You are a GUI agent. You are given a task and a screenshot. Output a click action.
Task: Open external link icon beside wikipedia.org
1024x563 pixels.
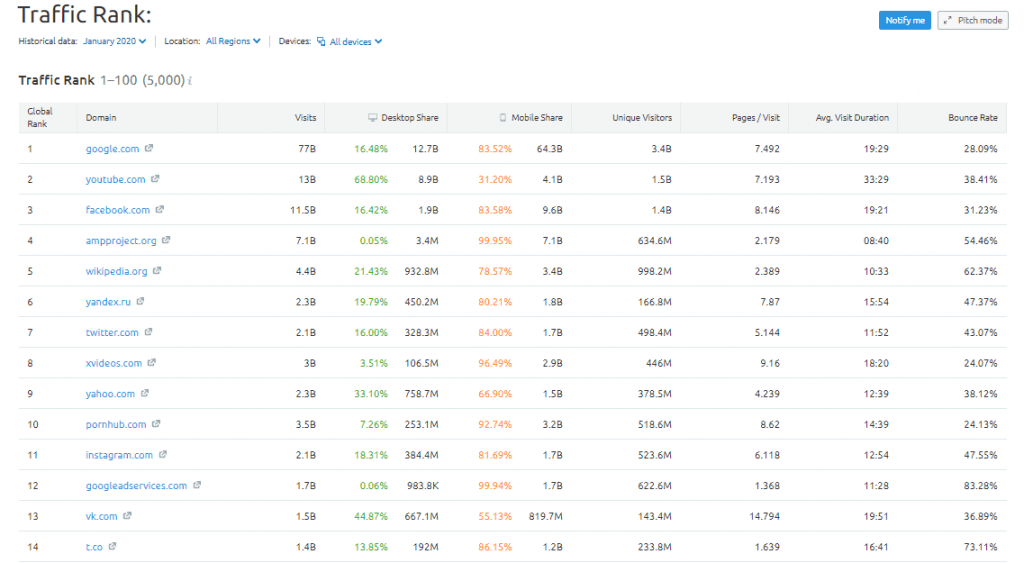point(157,271)
